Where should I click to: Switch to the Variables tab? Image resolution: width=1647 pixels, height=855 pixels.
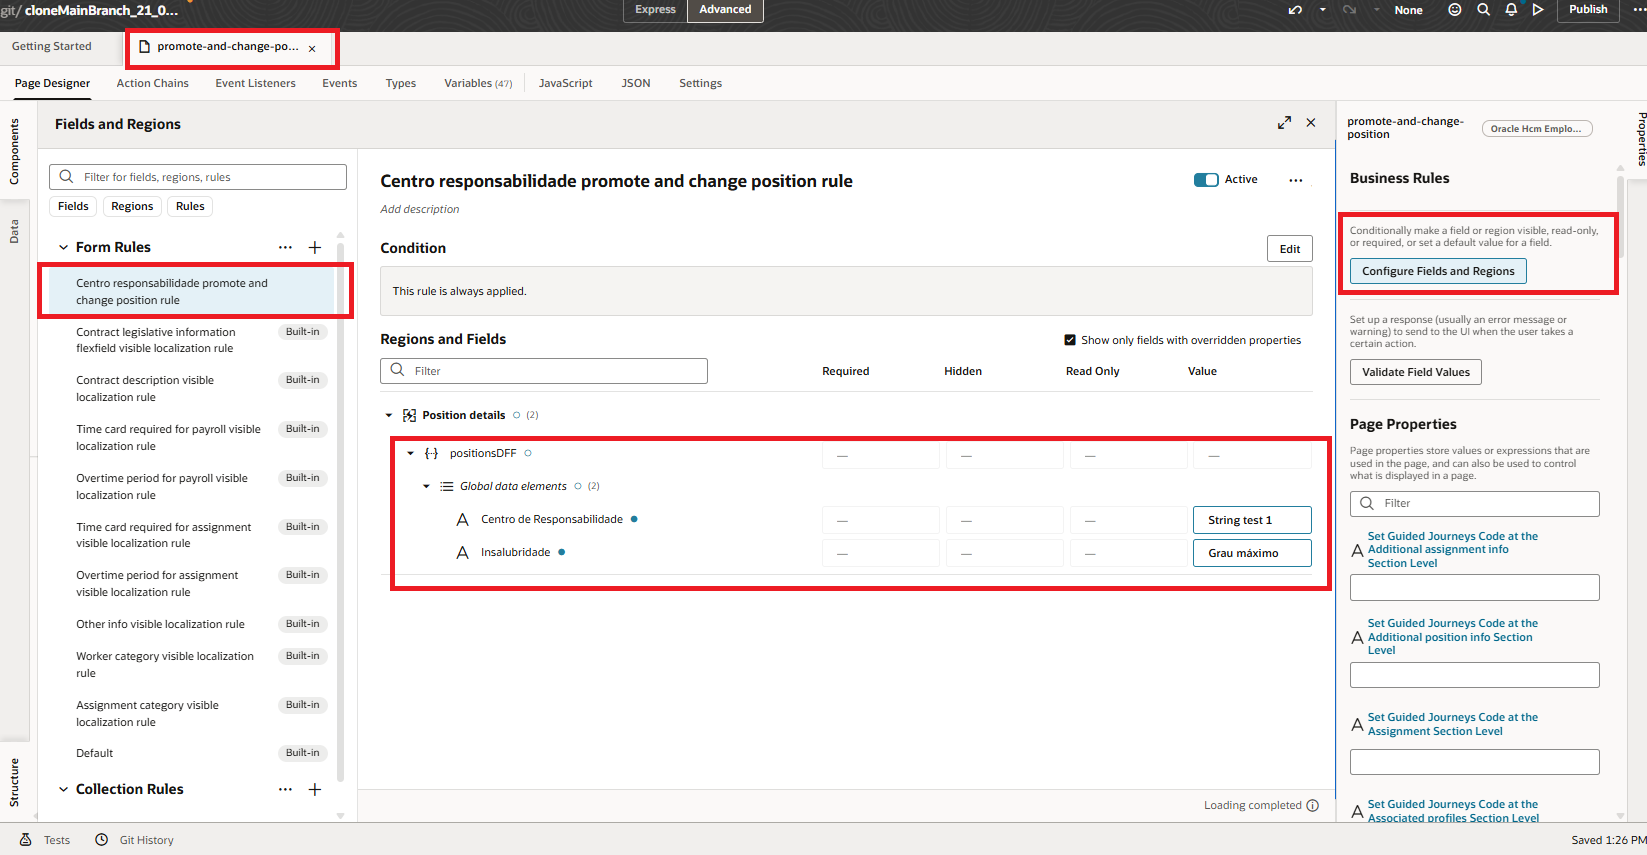coord(478,83)
